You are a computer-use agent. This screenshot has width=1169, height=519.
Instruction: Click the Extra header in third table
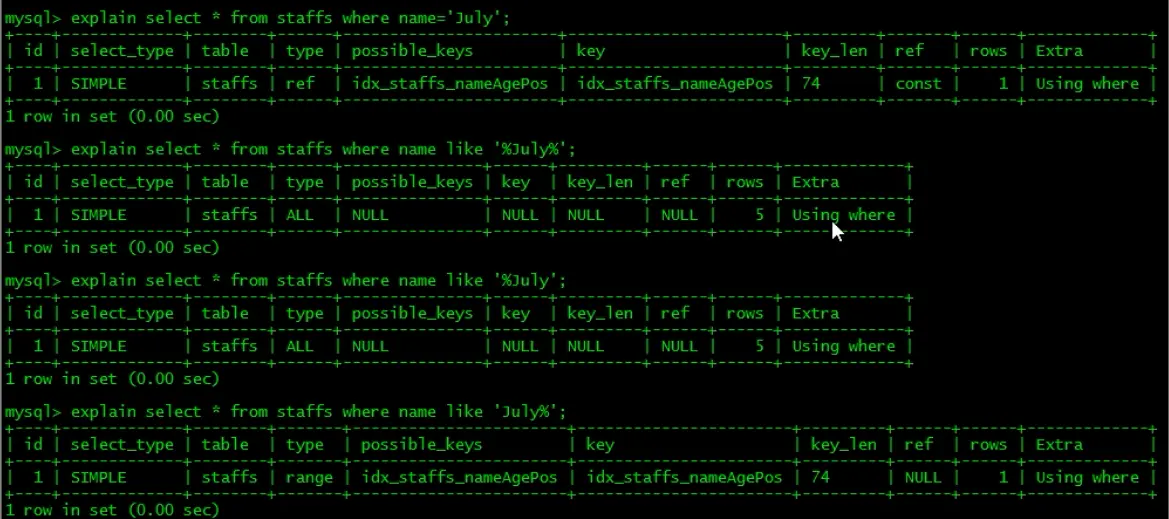tap(815, 313)
